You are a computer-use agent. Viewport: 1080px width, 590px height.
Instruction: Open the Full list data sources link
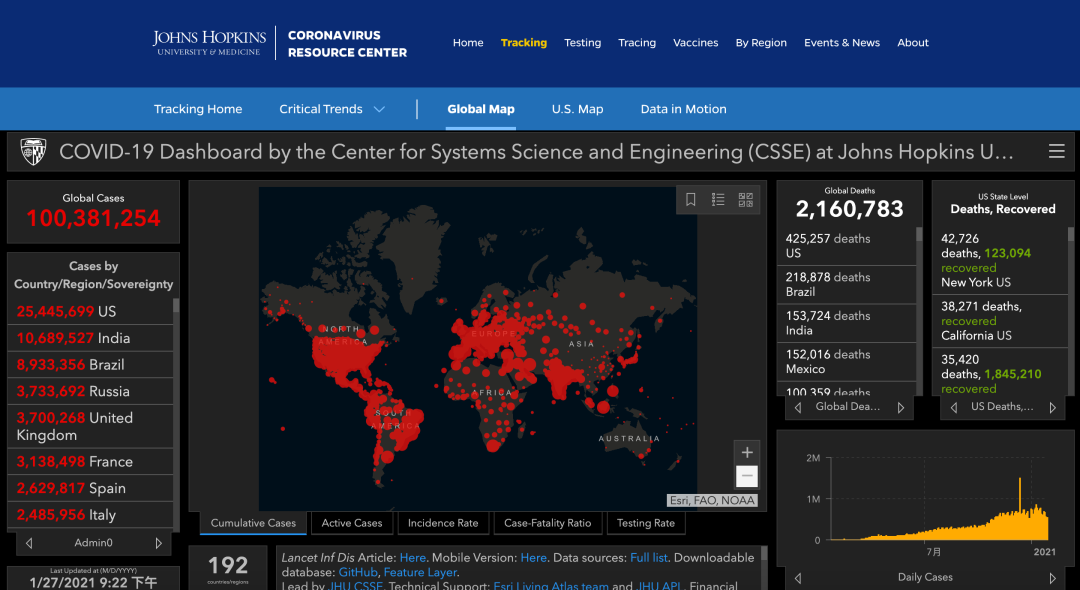tap(648, 558)
